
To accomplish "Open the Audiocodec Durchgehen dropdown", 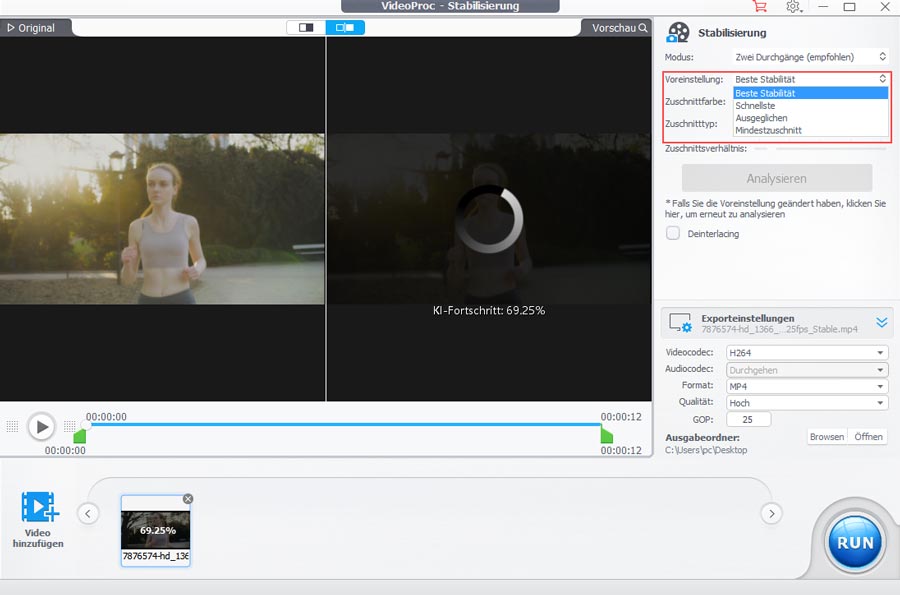I will click(x=806, y=370).
